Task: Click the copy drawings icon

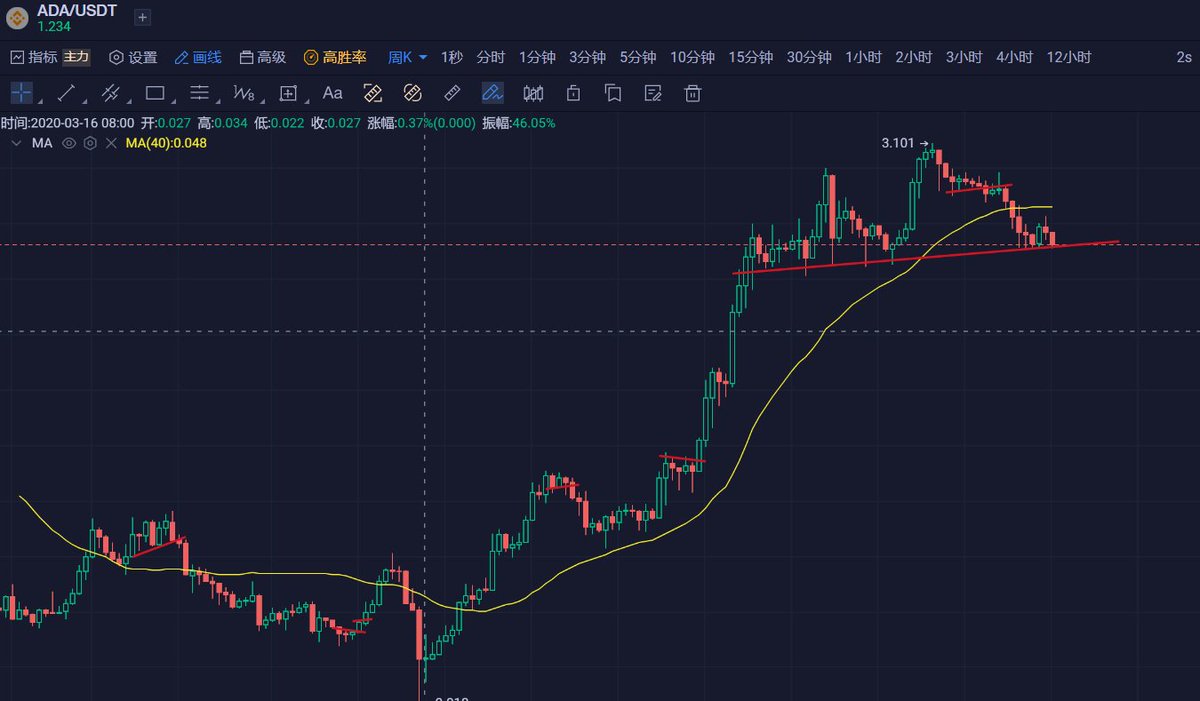Action: [613, 93]
